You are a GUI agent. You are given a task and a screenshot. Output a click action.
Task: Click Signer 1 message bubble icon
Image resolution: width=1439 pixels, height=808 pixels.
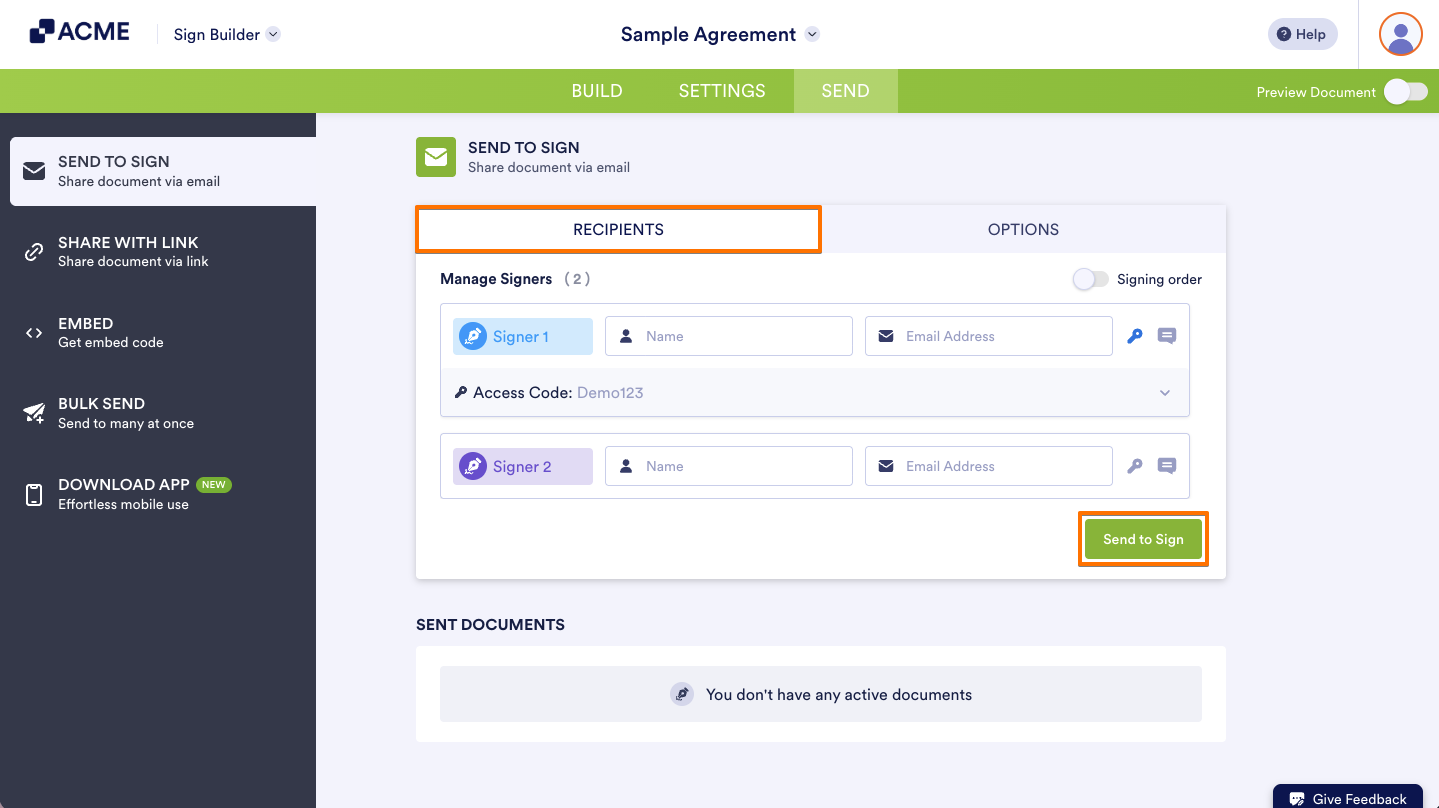point(1167,336)
